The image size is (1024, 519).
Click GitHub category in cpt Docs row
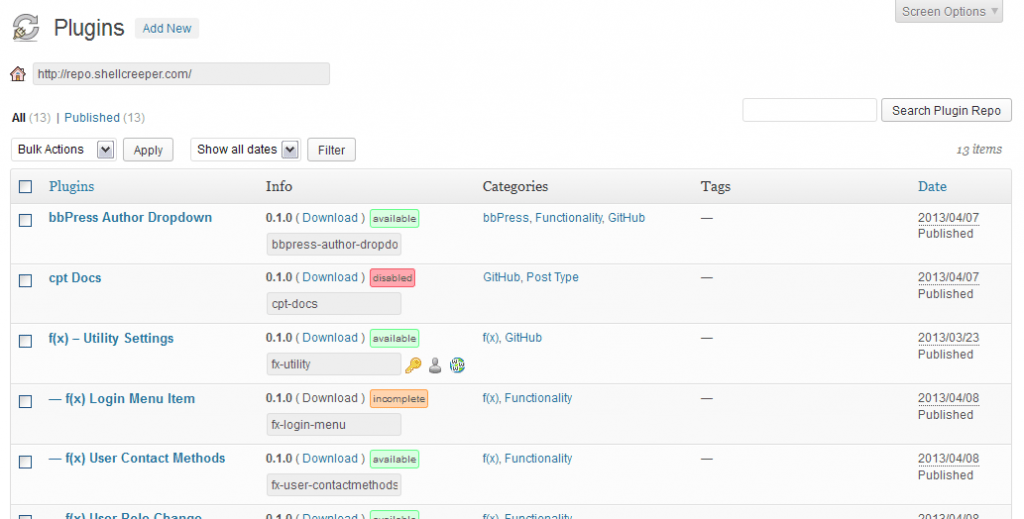[x=501, y=277]
